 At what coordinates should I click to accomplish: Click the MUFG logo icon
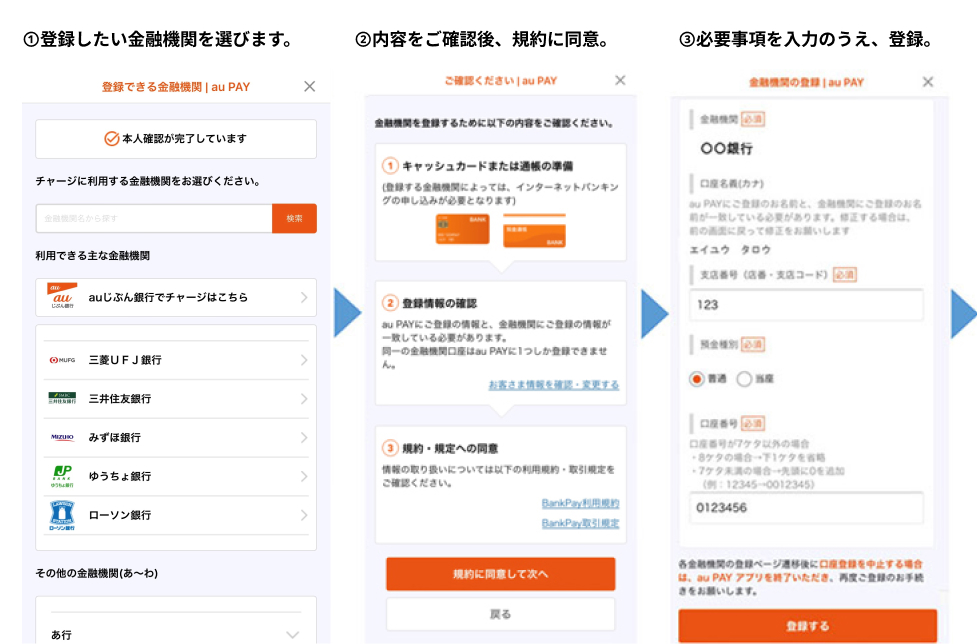click(x=62, y=360)
